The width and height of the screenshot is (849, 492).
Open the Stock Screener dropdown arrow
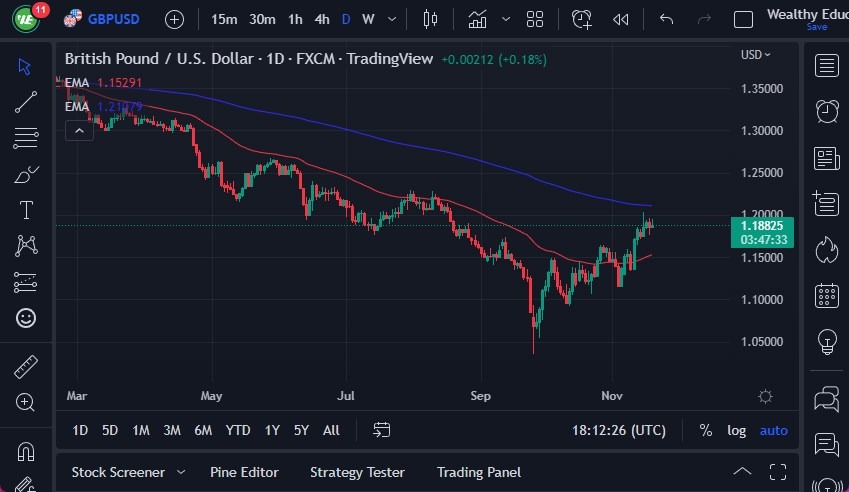point(181,472)
